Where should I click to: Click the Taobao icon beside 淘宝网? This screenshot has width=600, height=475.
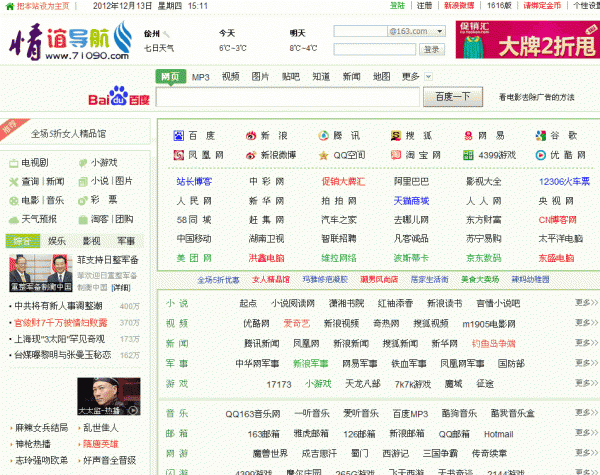(396, 155)
